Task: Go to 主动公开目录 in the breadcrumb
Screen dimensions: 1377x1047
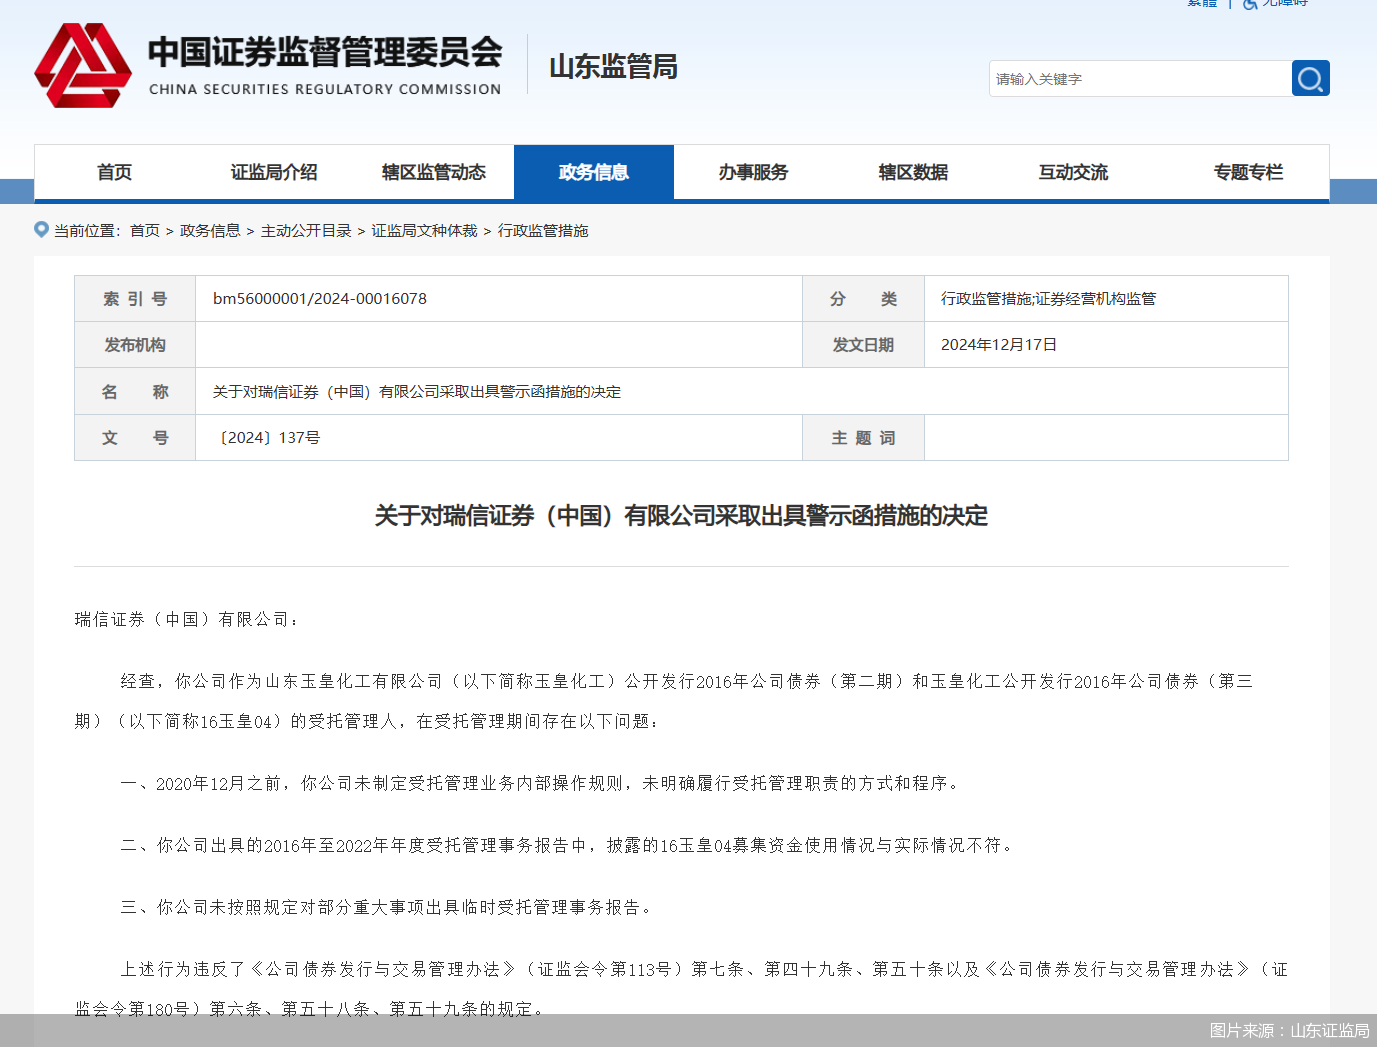Action: (x=306, y=231)
